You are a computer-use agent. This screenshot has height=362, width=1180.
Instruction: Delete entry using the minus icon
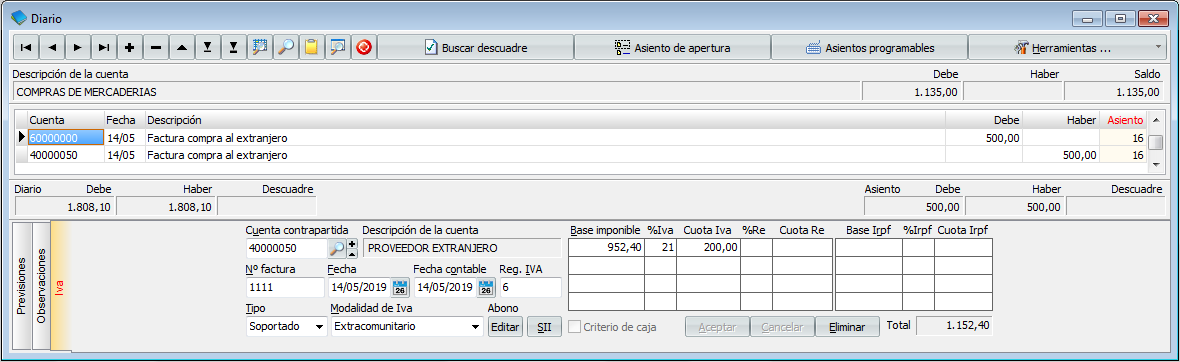click(156, 47)
